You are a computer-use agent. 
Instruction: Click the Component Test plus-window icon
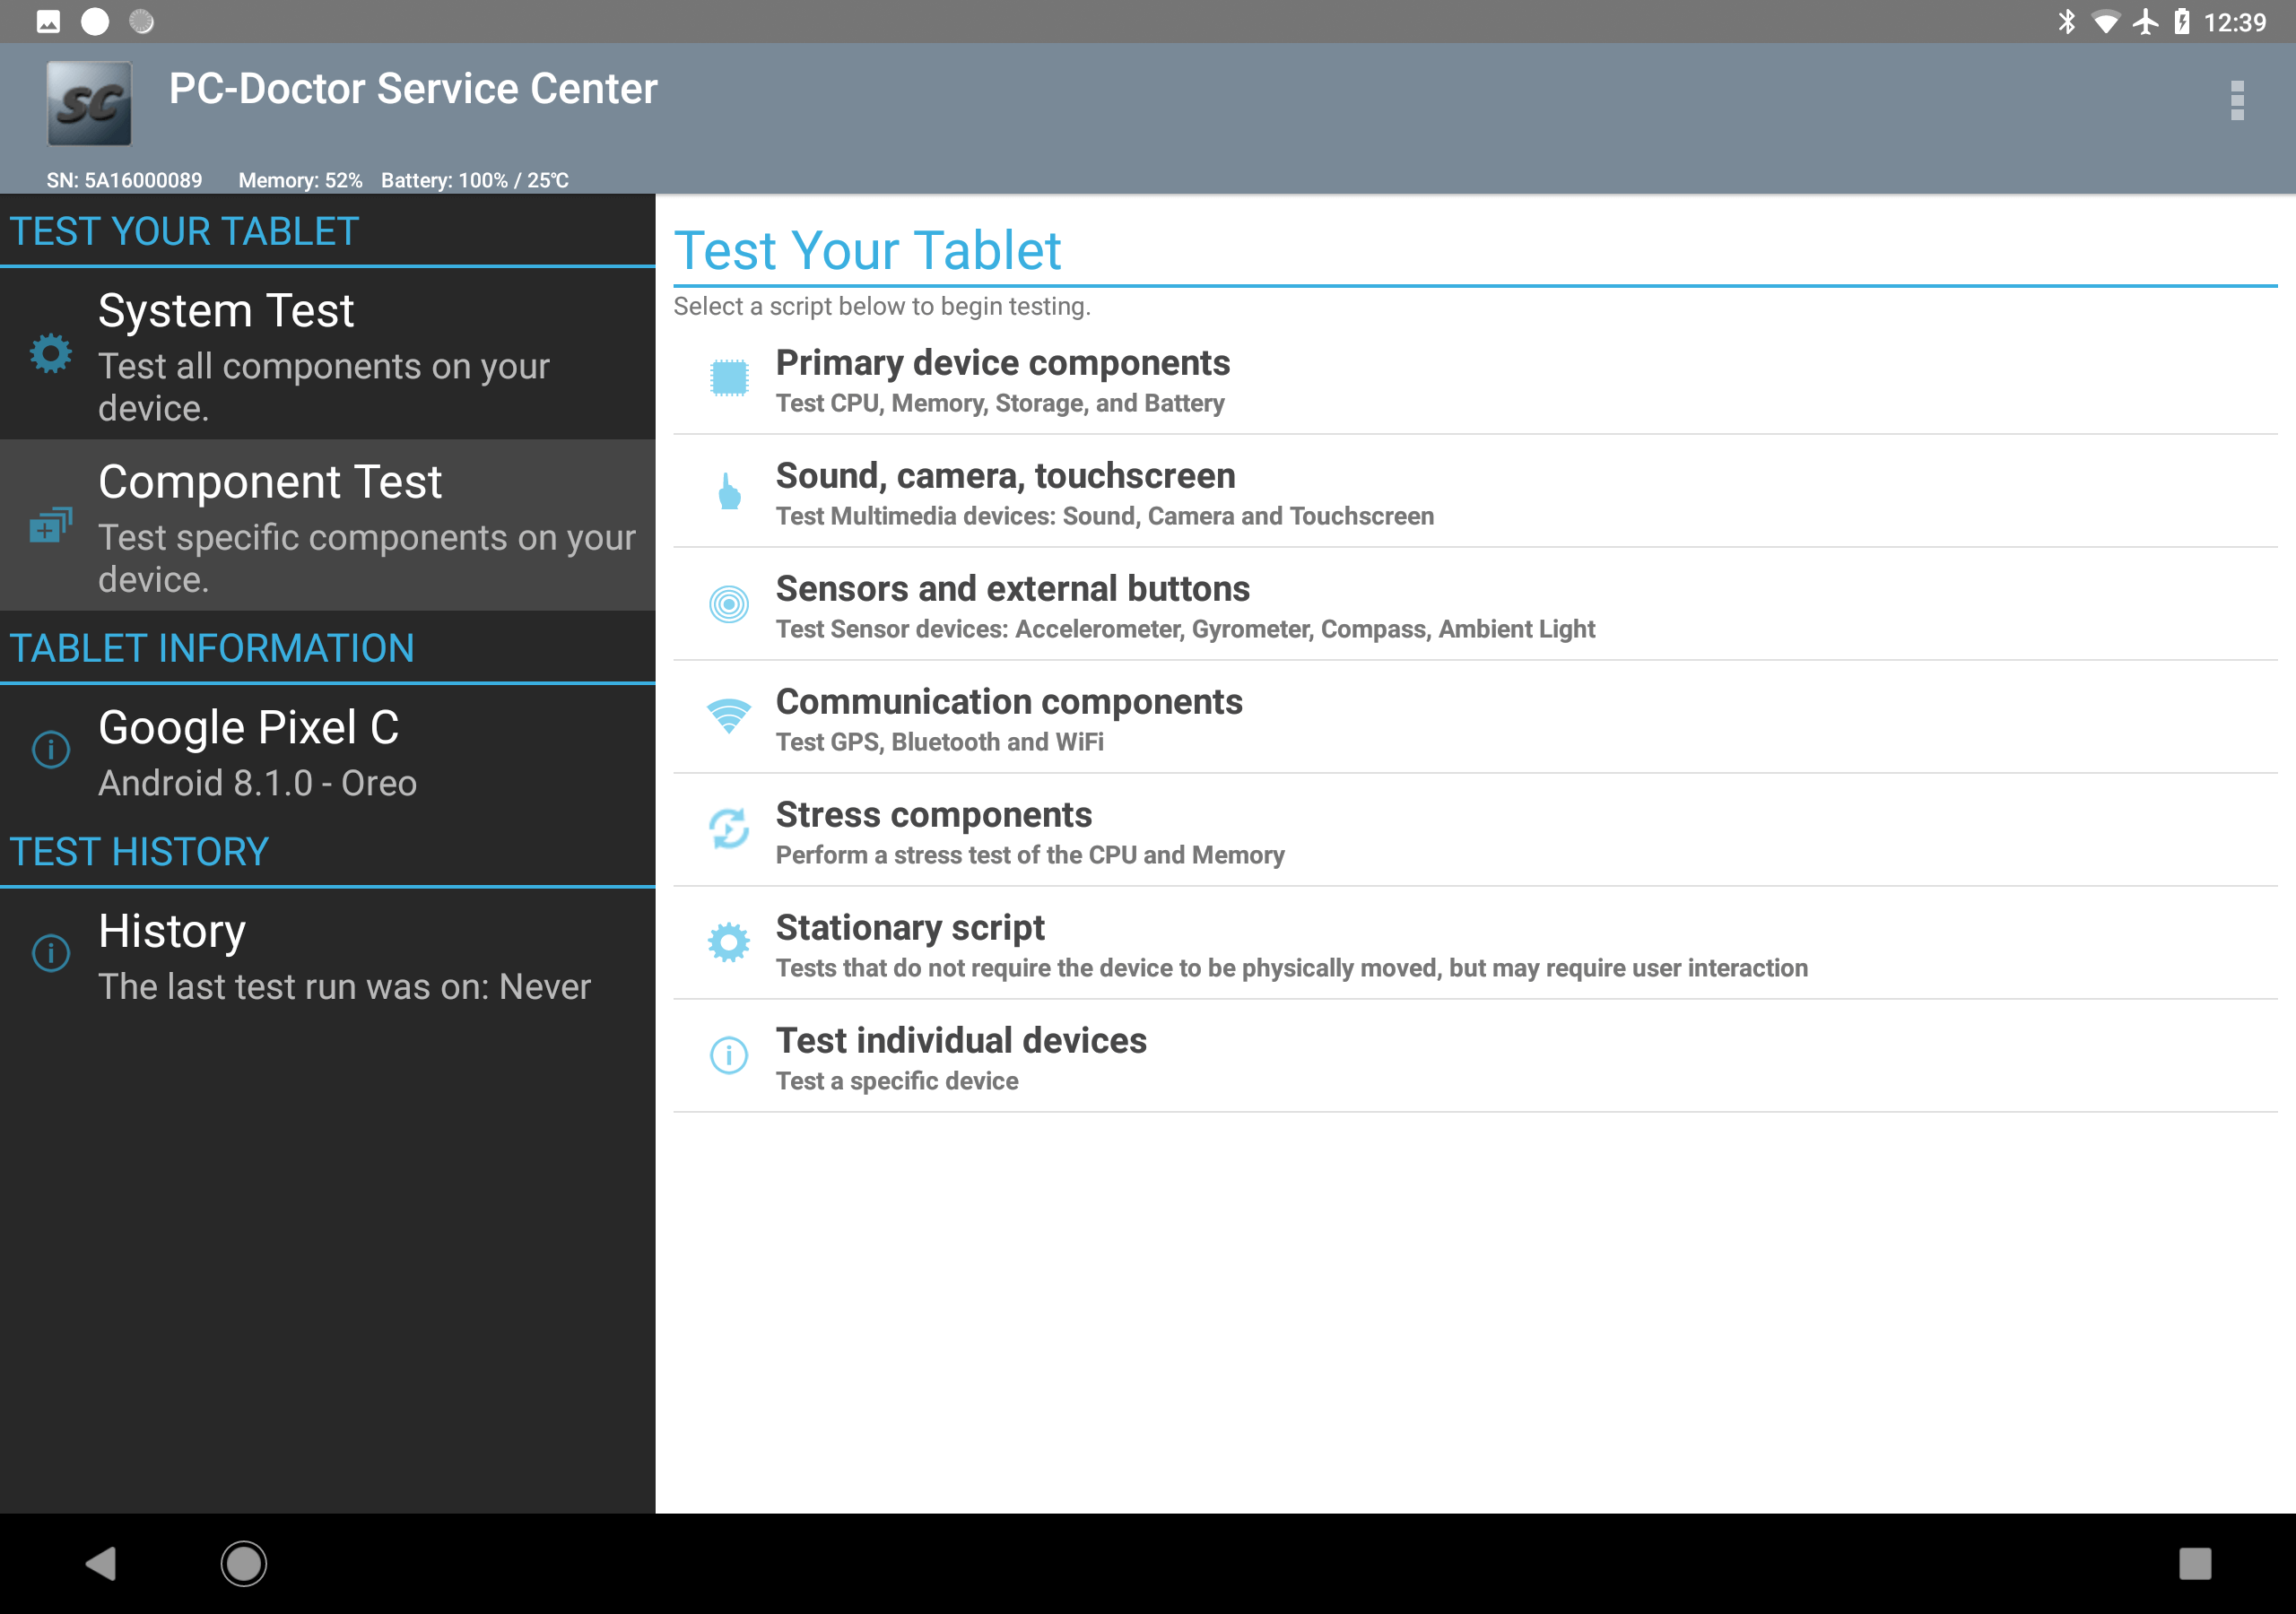coord(50,526)
